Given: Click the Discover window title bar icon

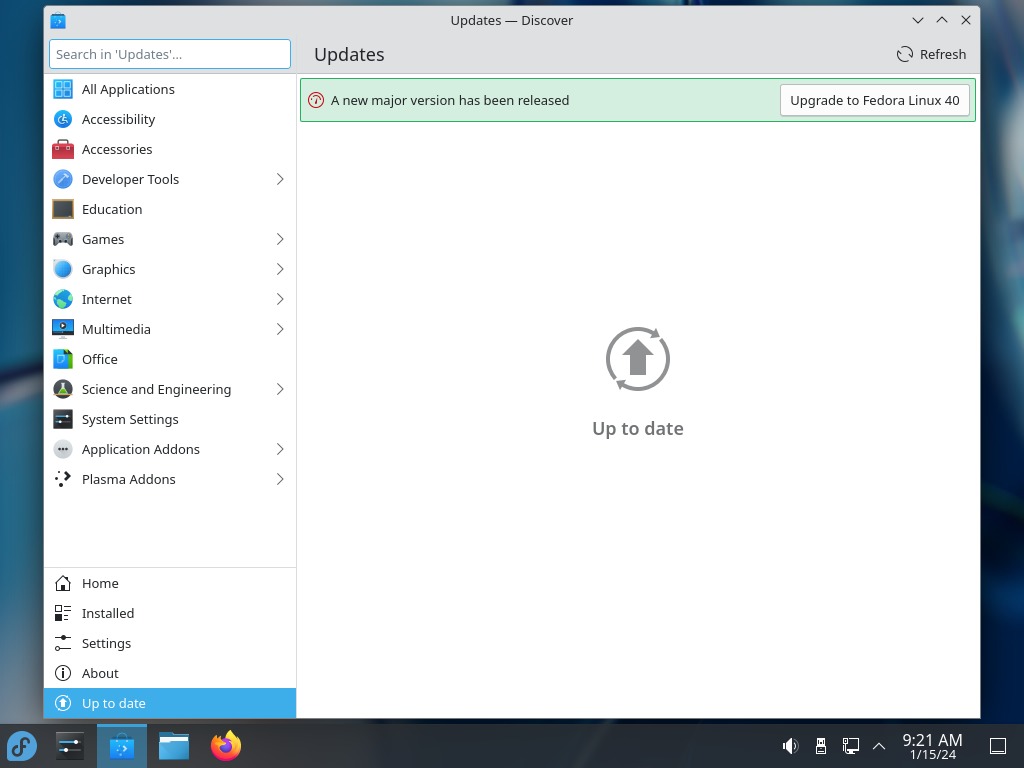Looking at the screenshot, I should point(58,21).
